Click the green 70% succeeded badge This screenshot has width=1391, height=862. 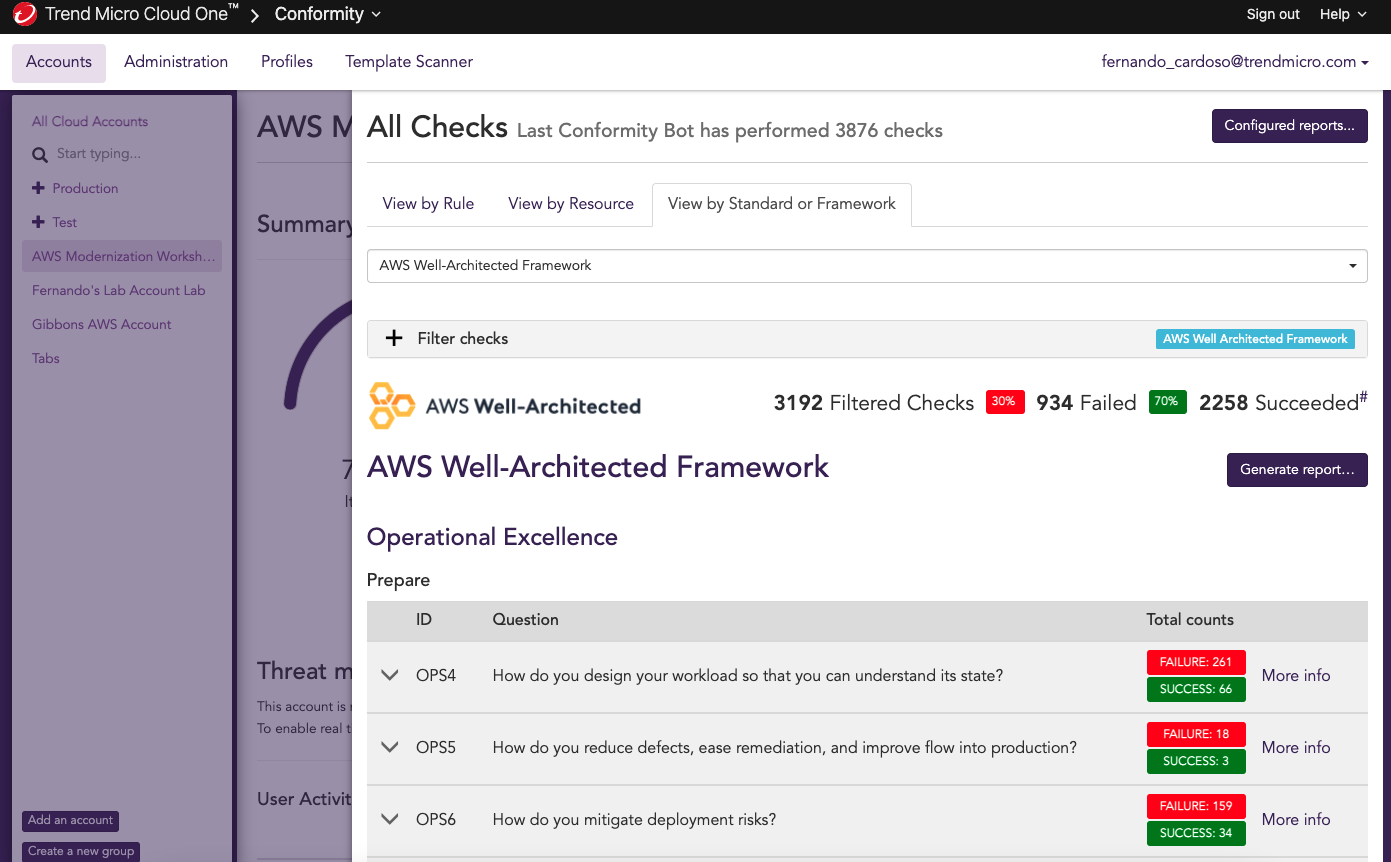[1167, 402]
